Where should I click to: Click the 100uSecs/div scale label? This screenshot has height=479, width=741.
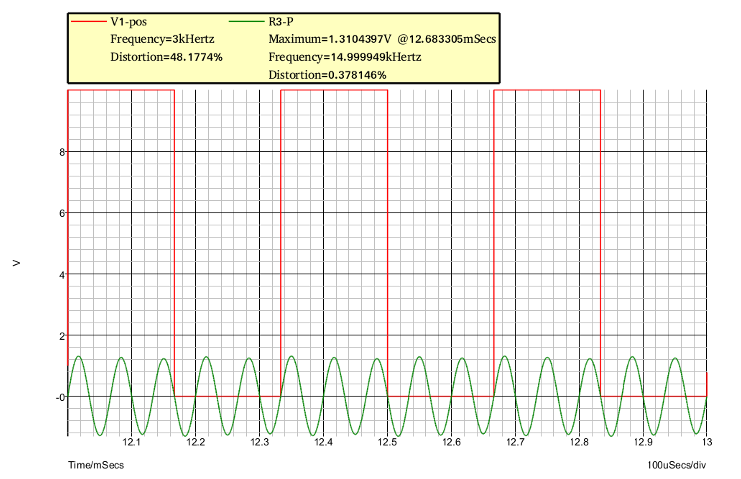tap(677, 465)
